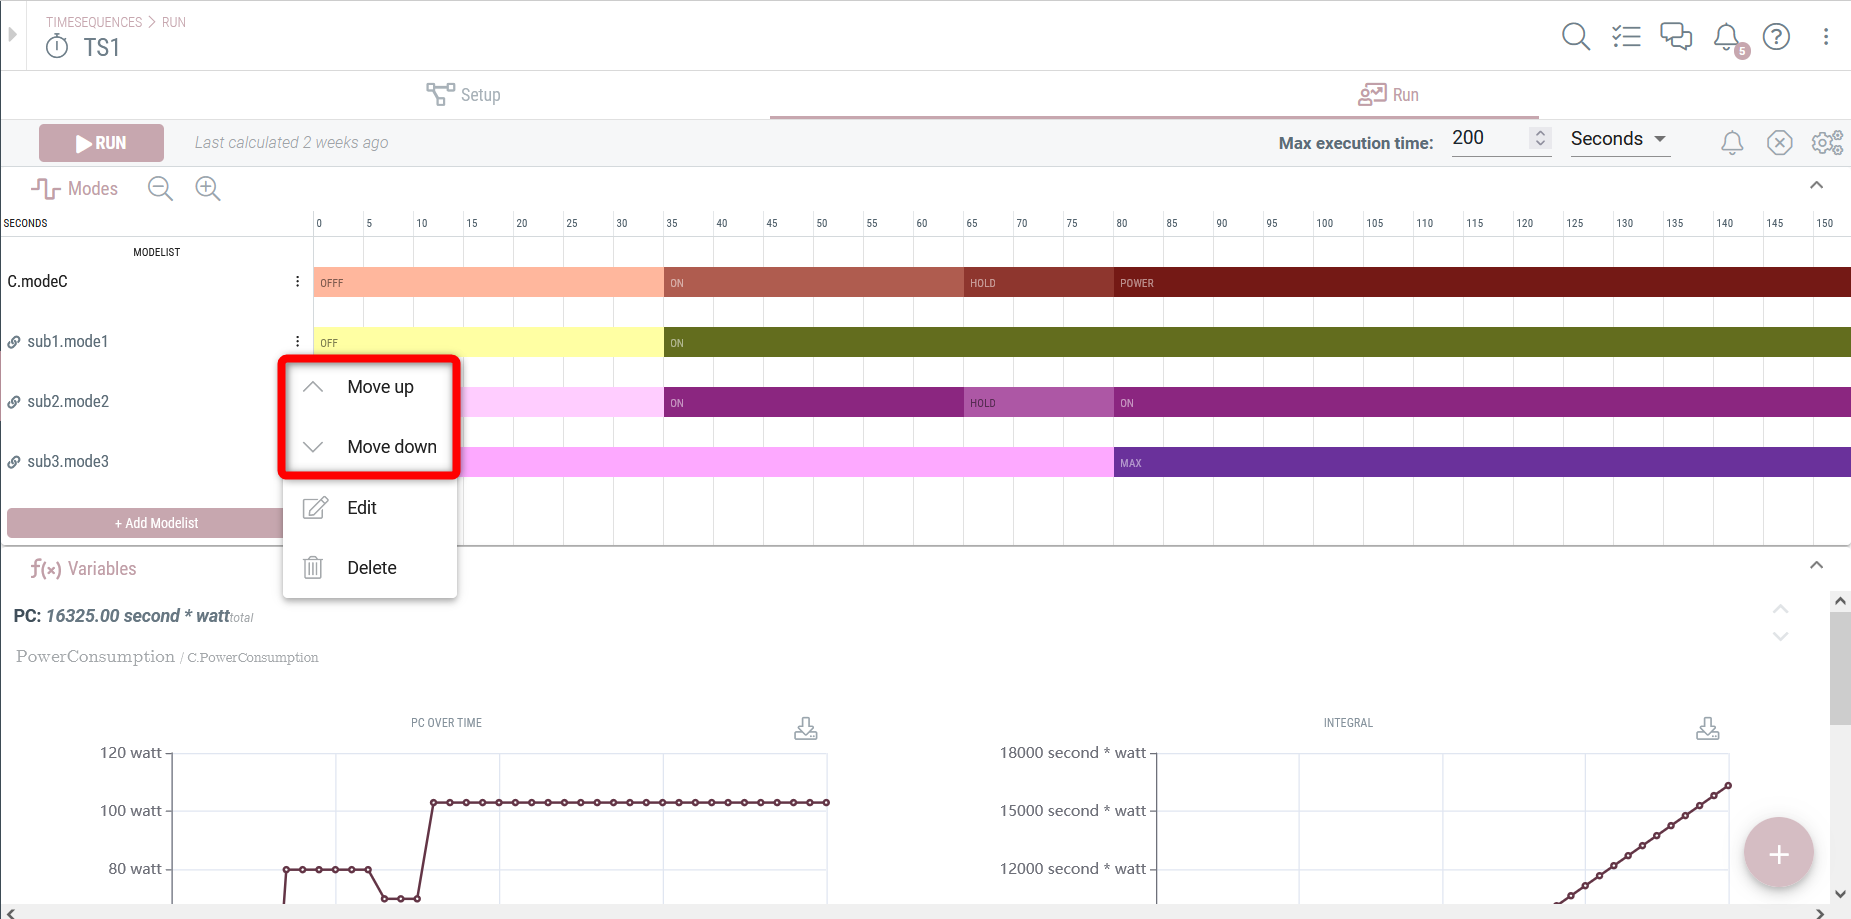1851x919 pixels.
Task: Collapse the Variables section chevron
Action: point(1817,565)
